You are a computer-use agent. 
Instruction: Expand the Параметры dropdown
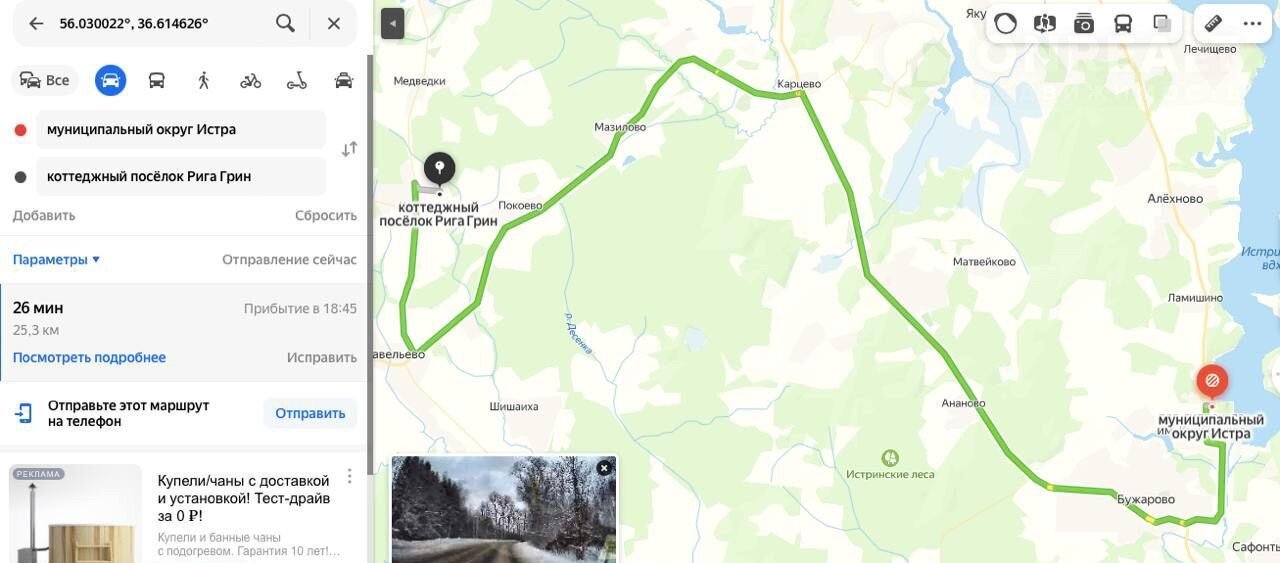[56, 259]
